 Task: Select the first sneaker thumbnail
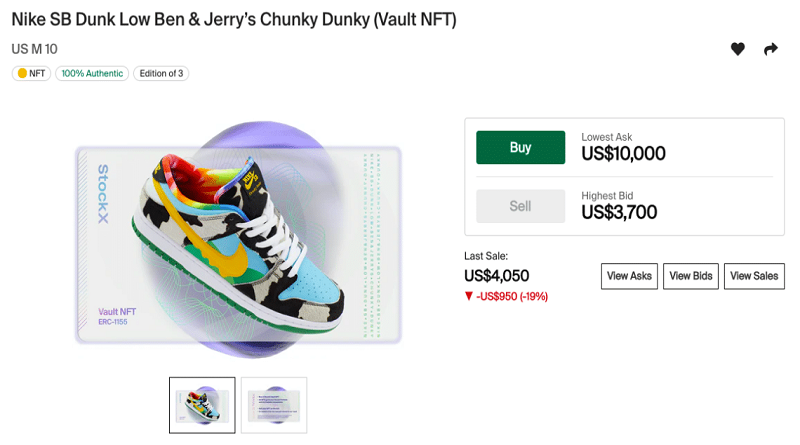(202, 405)
